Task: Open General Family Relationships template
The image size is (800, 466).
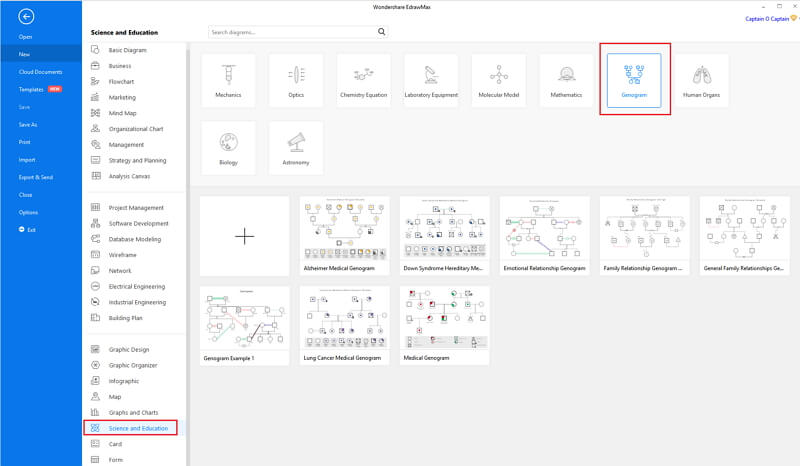Action: pos(744,236)
